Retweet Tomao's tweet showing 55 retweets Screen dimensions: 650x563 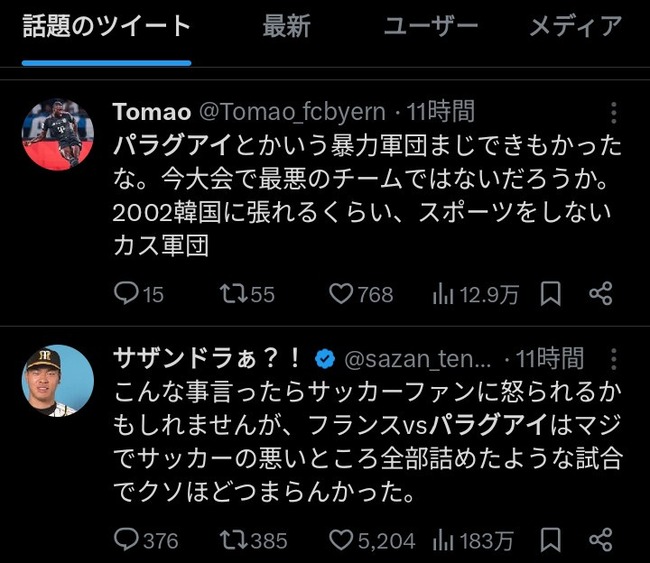coord(247,294)
